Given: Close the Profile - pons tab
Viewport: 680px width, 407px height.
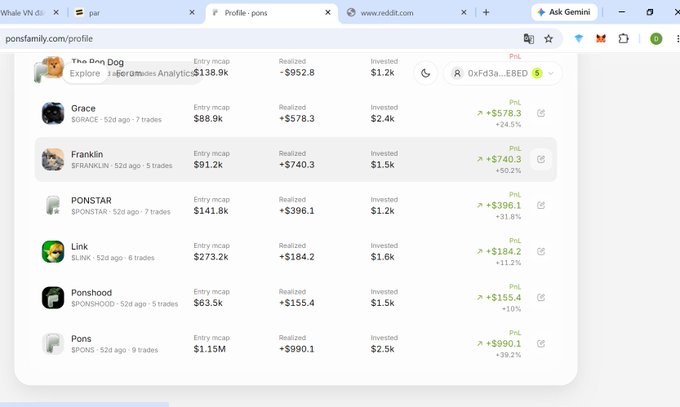Looking at the screenshot, I should 328,13.
